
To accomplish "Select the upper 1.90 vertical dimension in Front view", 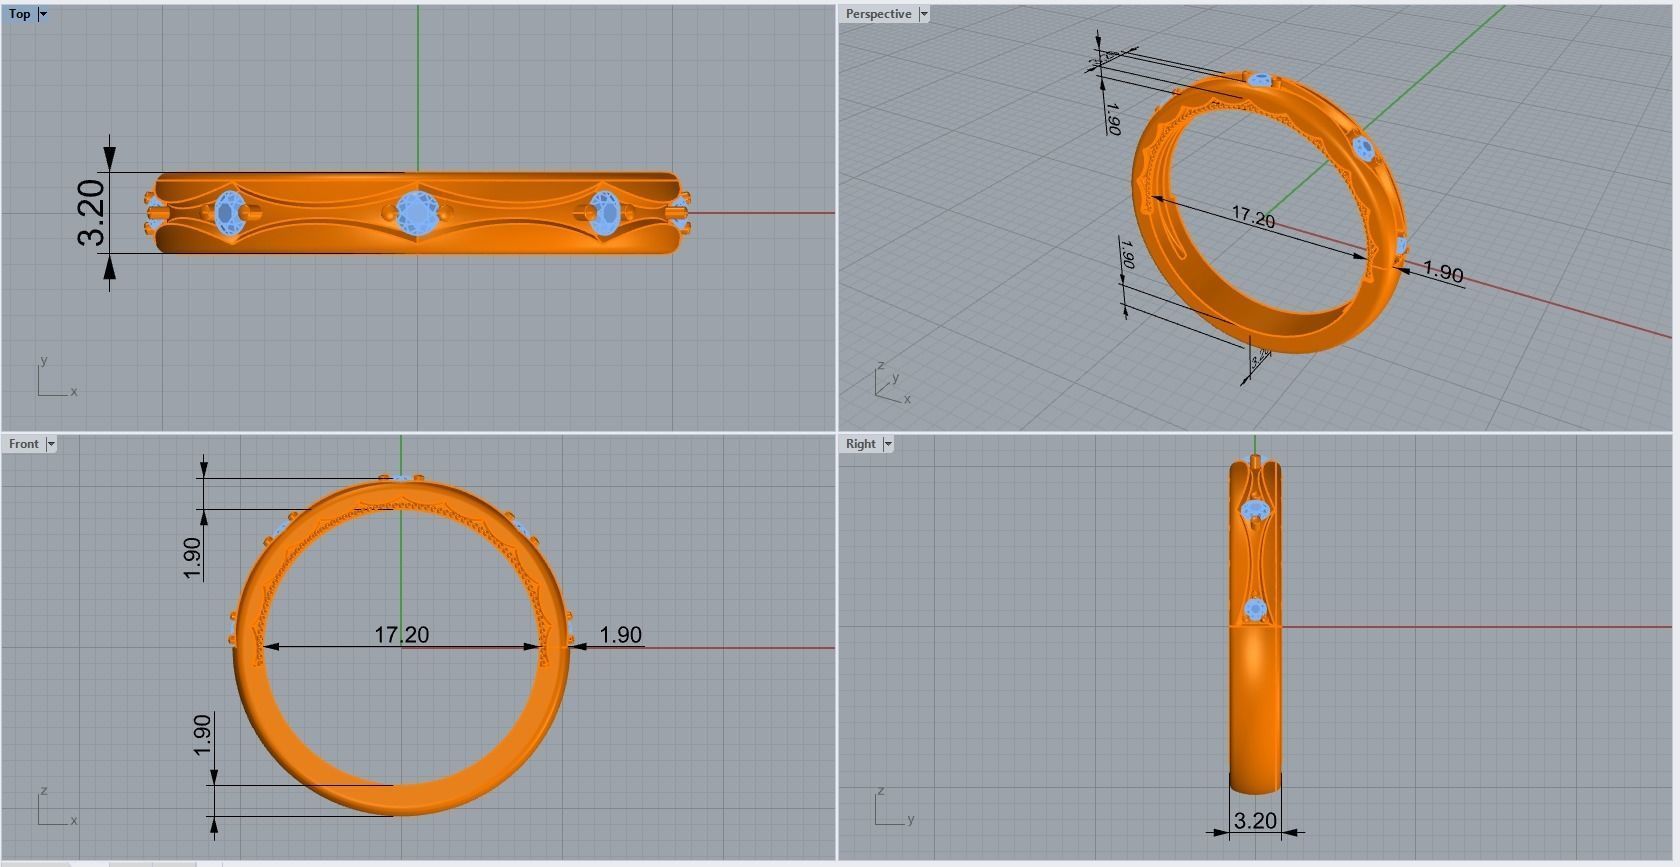I will click(x=193, y=558).
